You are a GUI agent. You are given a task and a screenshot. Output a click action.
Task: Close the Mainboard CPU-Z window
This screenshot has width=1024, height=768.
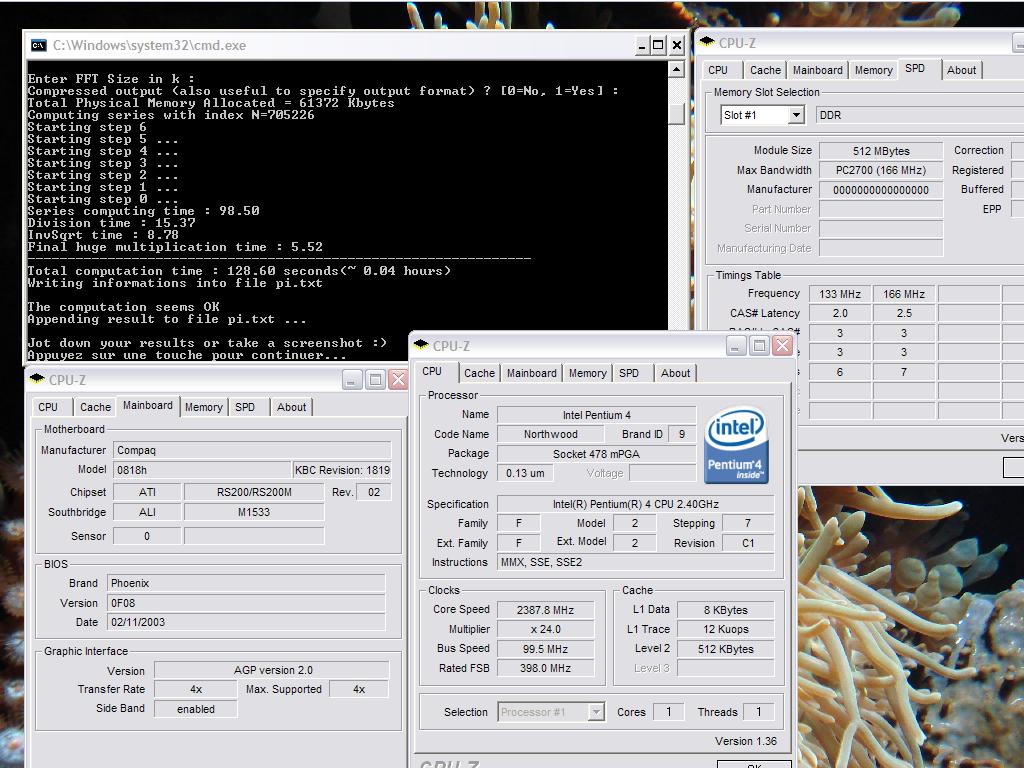click(x=398, y=379)
